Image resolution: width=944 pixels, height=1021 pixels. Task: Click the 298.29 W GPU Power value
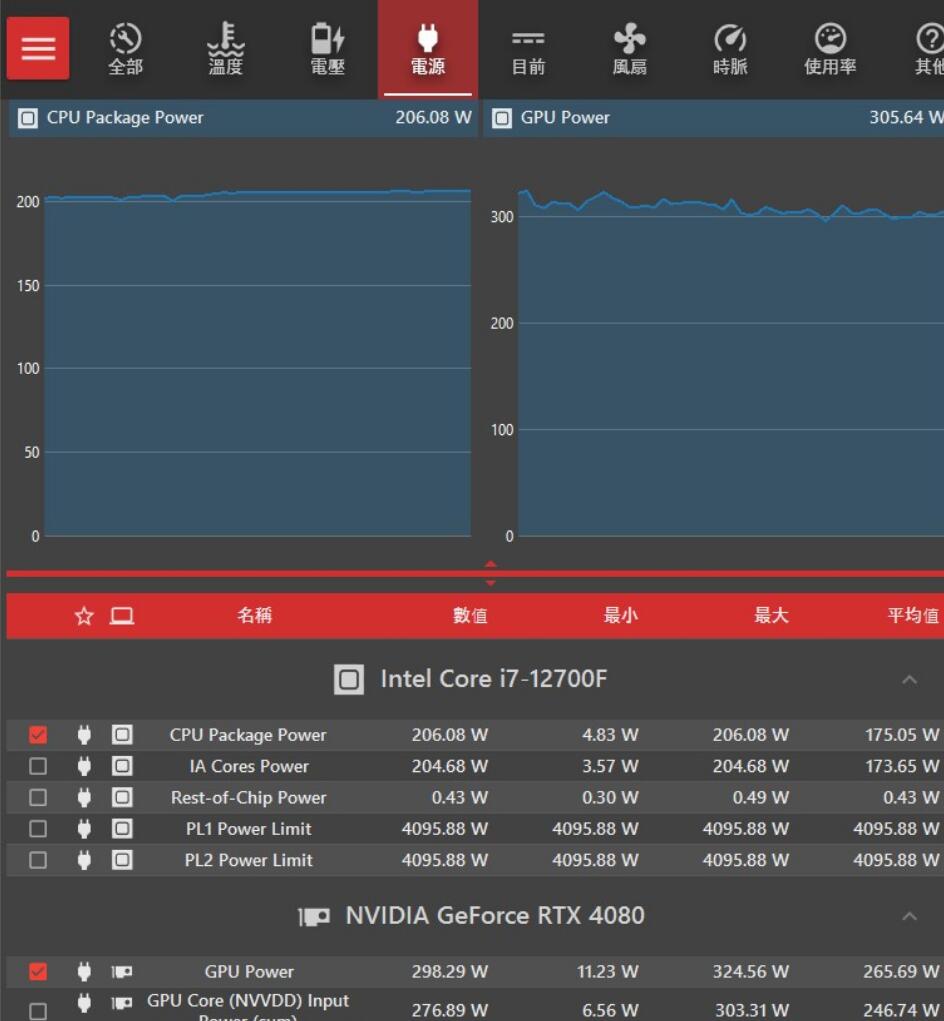pos(450,972)
